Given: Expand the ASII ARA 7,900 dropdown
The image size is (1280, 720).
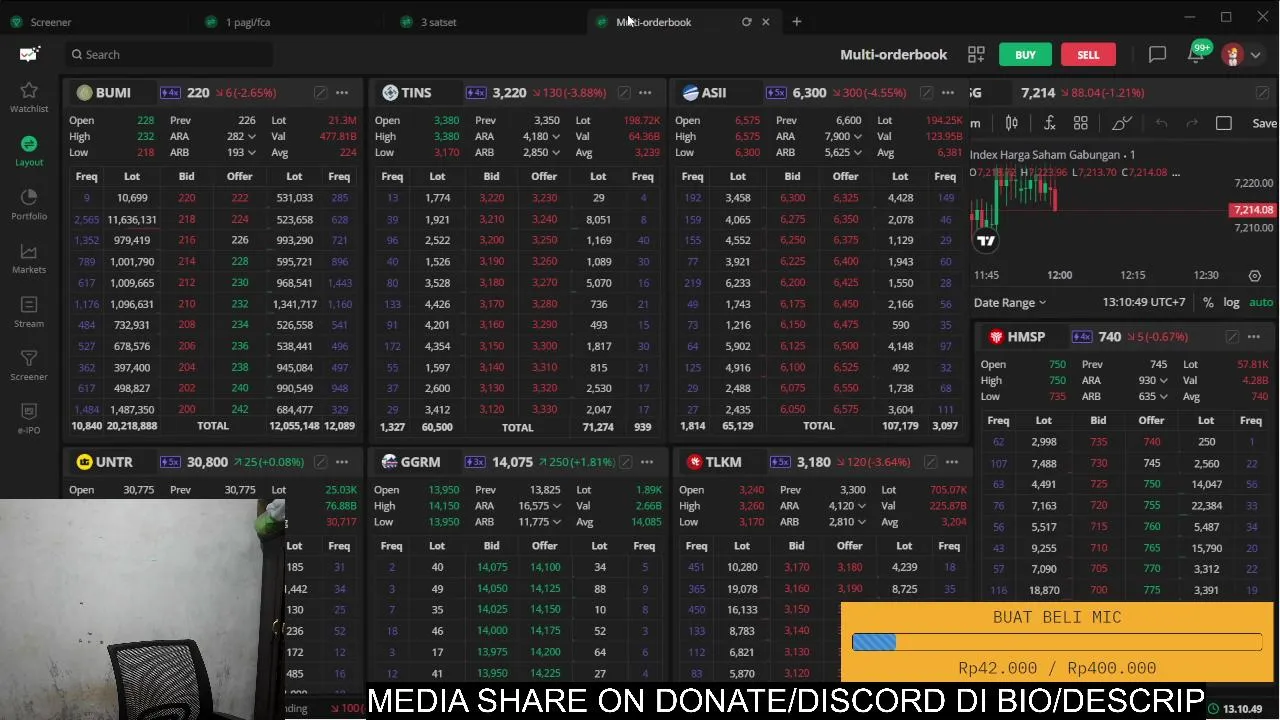Looking at the screenshot, I should 857,137.
